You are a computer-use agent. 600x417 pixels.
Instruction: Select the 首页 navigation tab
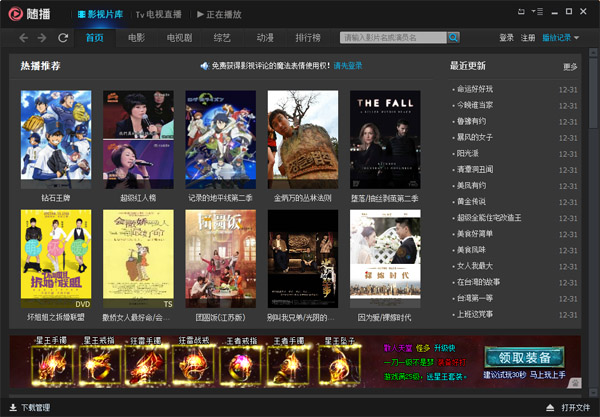pyautogui.click(x=94, y=37)
